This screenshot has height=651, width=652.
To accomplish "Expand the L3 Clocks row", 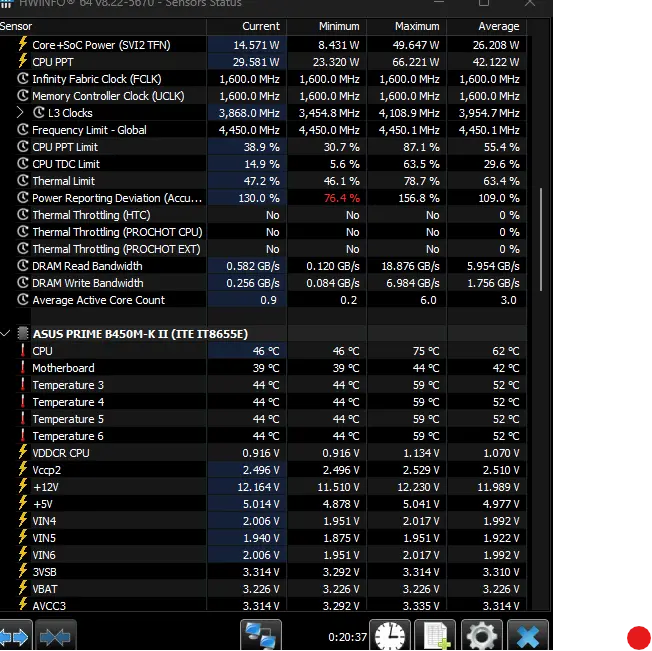I will (x=20, y=113).
